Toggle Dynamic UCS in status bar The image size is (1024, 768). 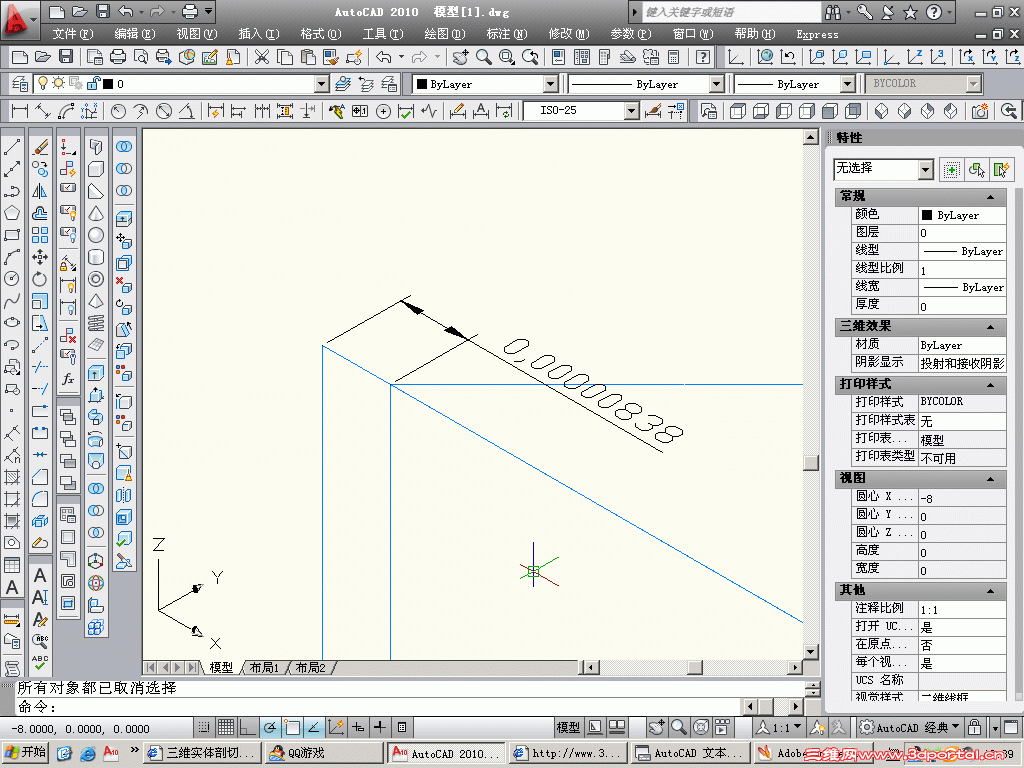point(336,727)
